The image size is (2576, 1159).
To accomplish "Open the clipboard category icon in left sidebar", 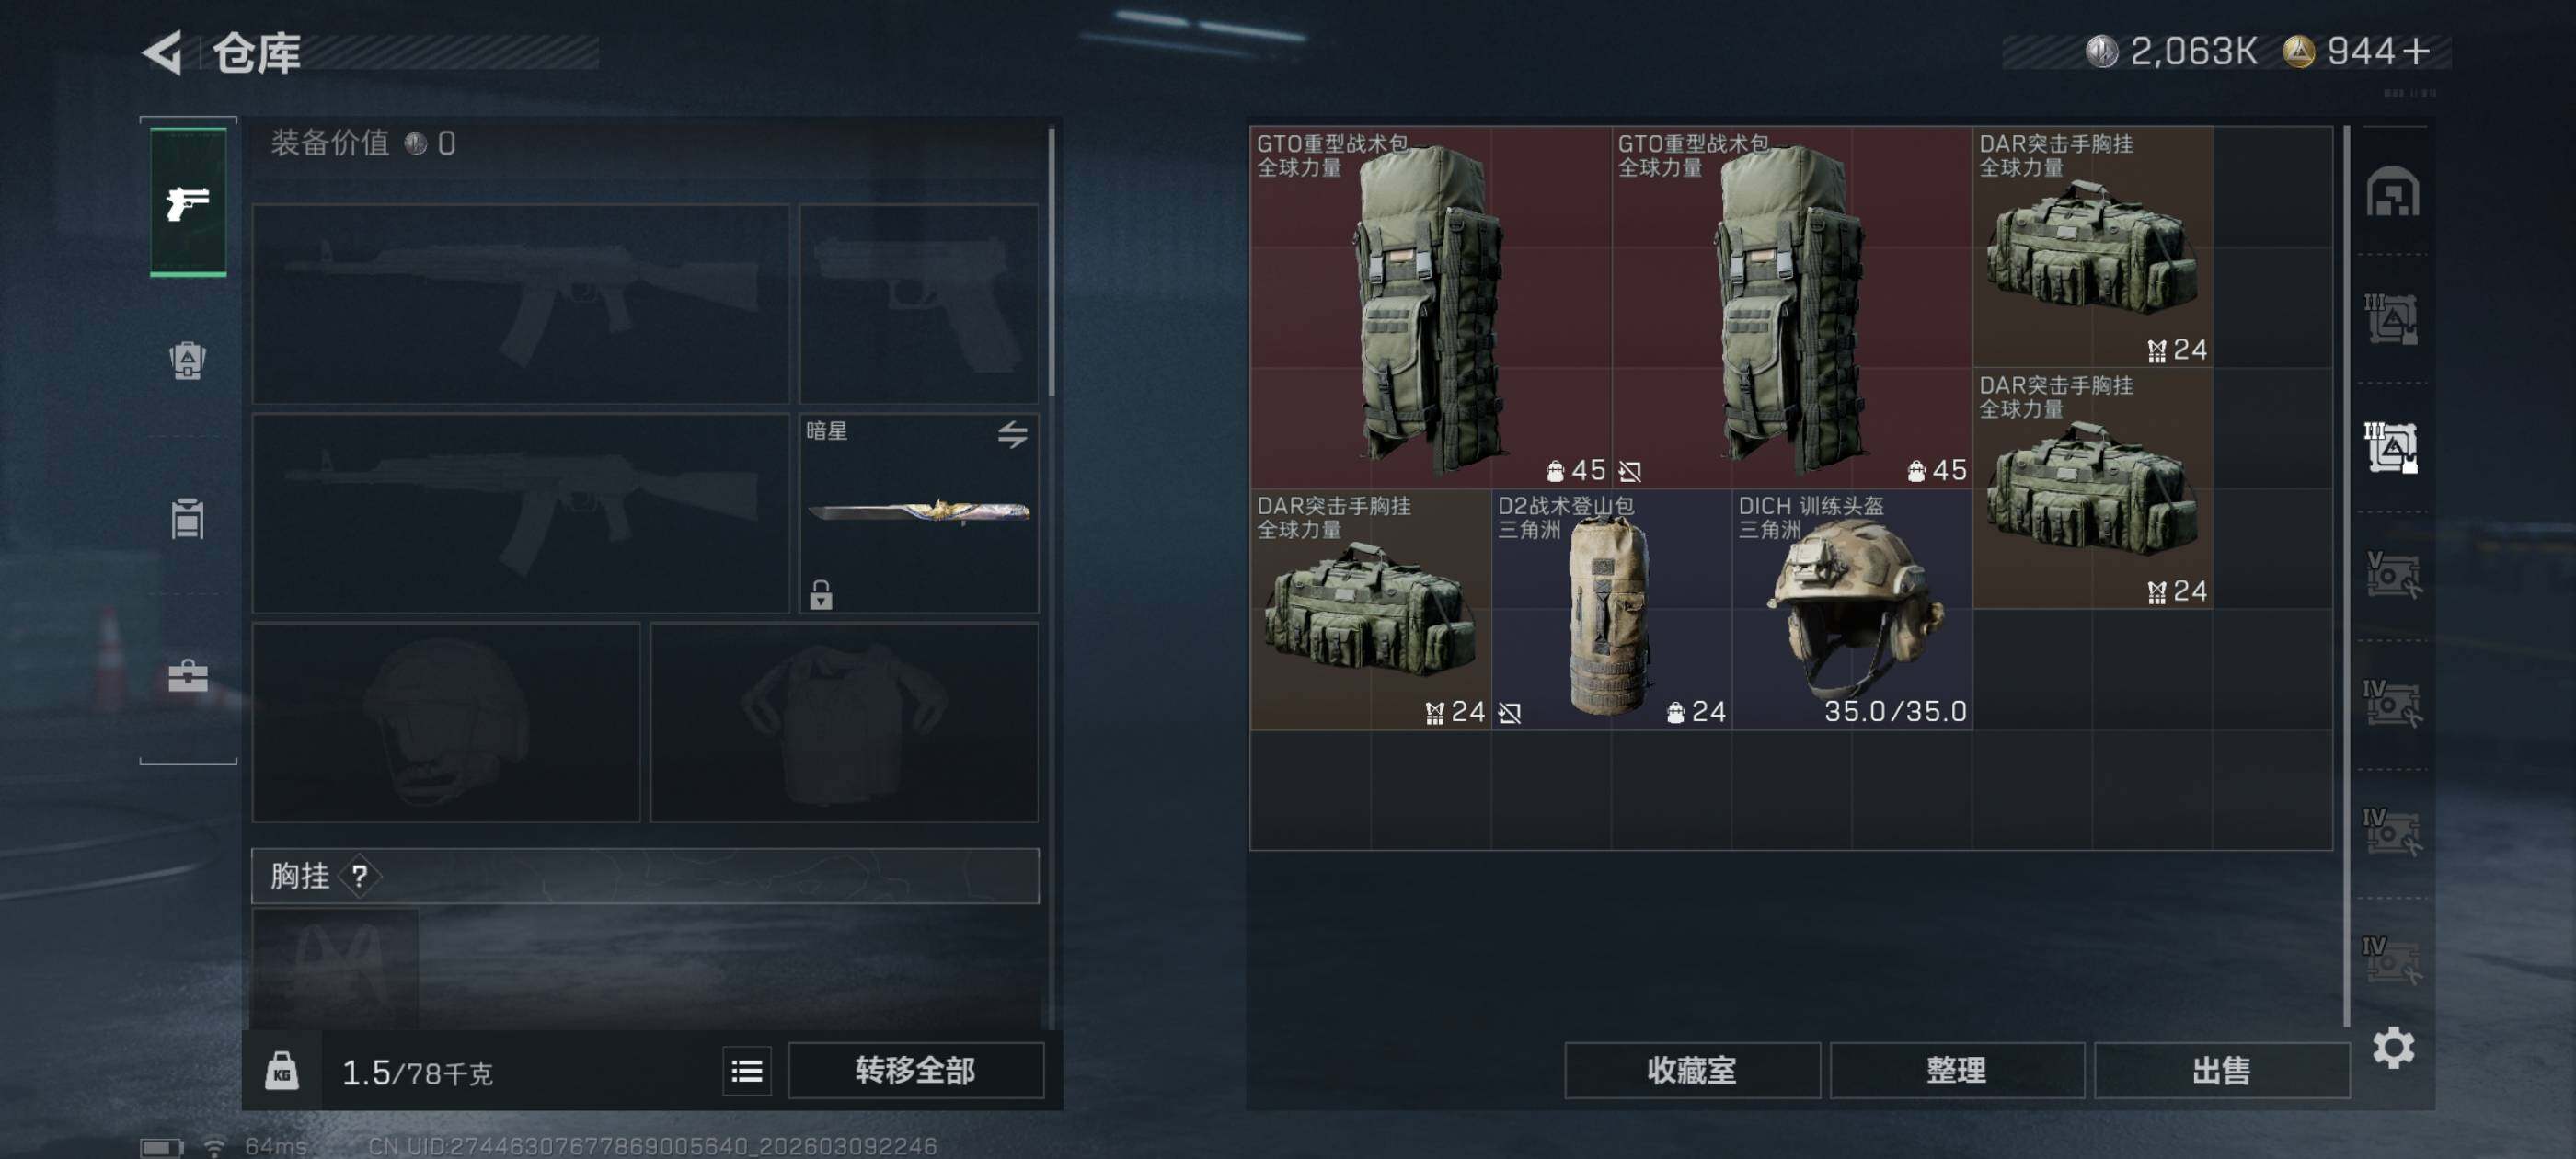I will click(x=188, y=518).
